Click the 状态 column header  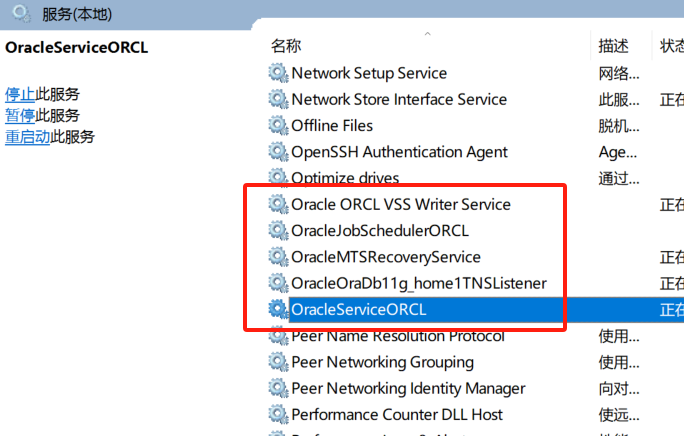click(670, 46)
